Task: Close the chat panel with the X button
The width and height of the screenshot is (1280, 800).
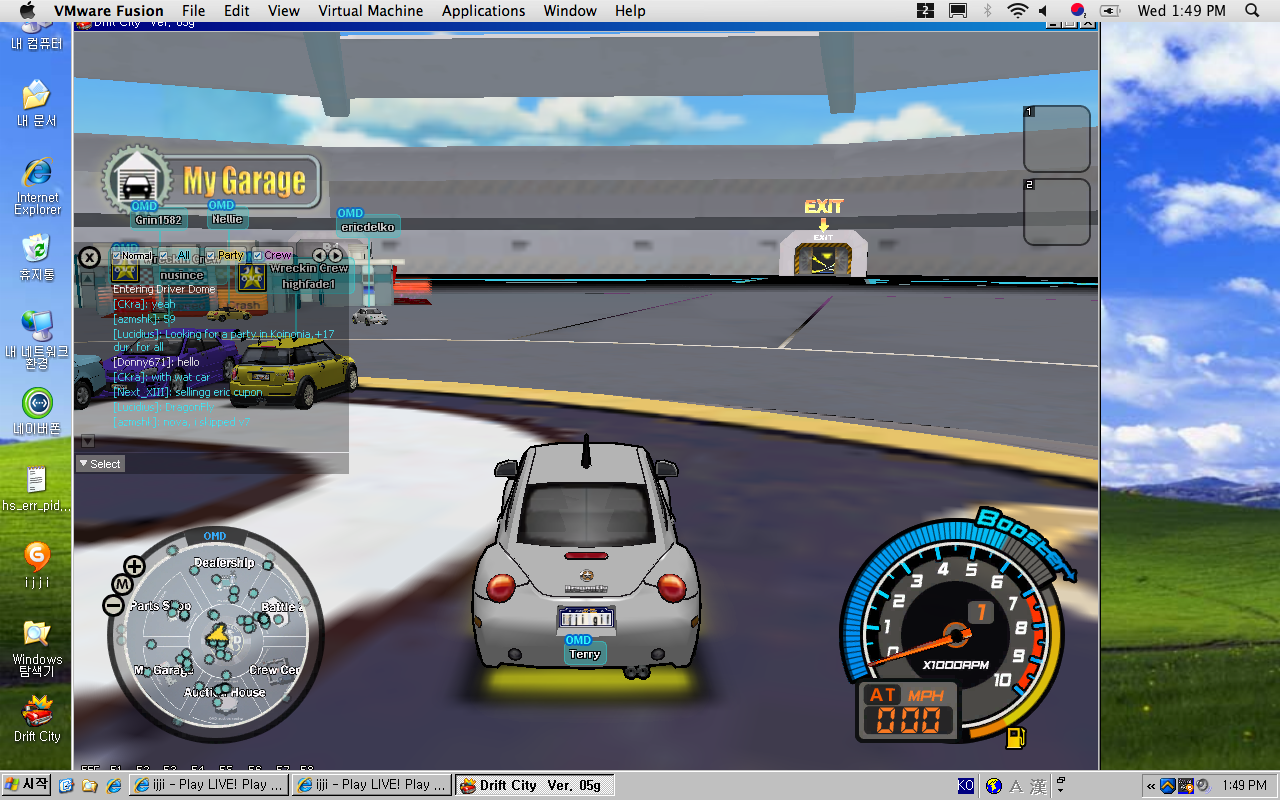Action: click(x=89, y=257)
